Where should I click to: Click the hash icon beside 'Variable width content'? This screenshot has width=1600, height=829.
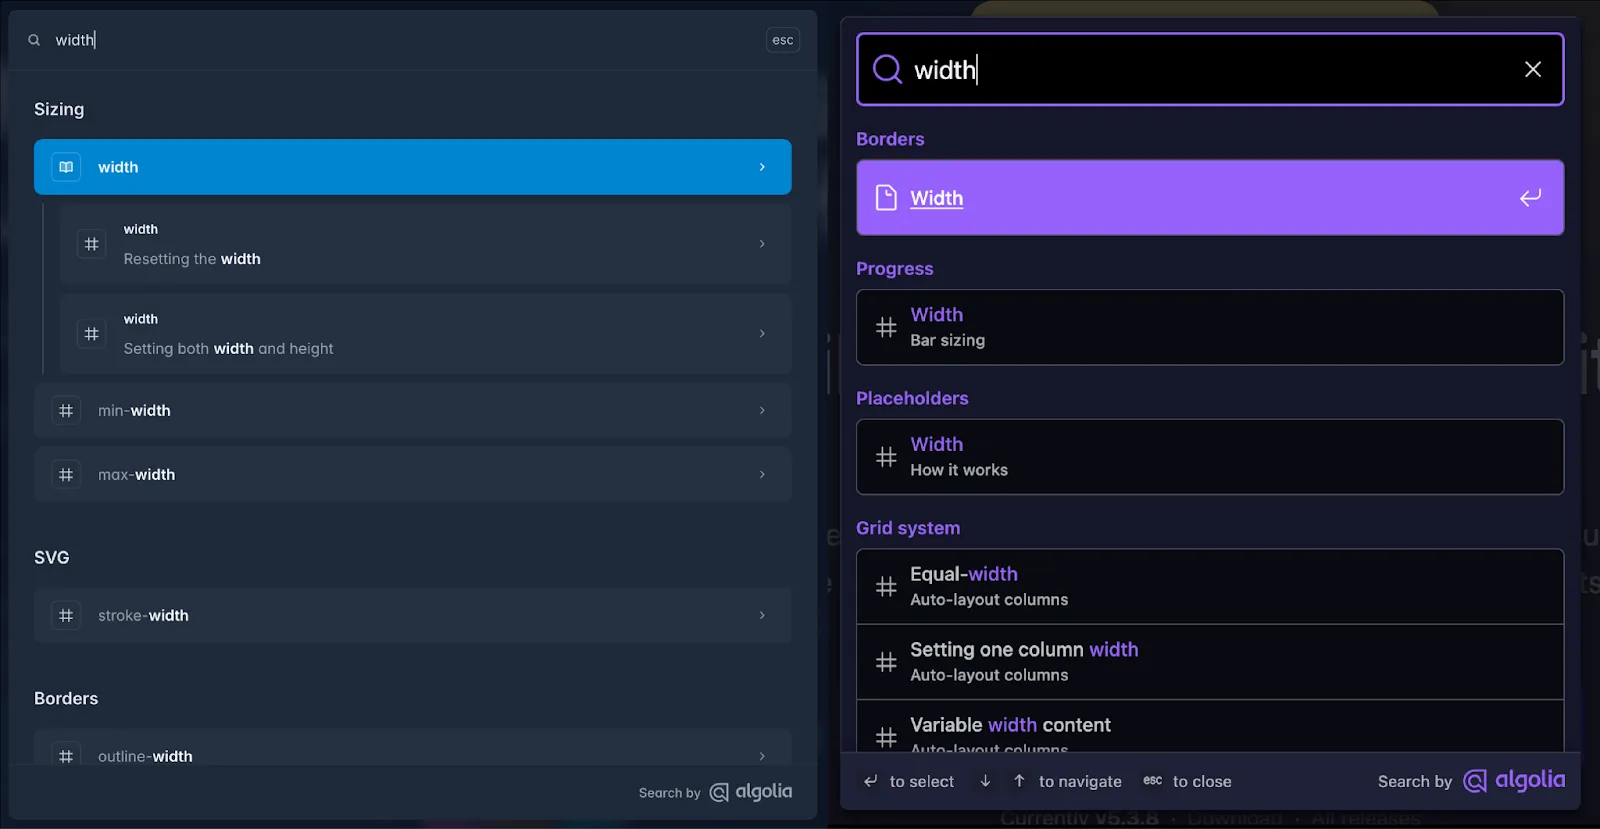tap(886, 737)
